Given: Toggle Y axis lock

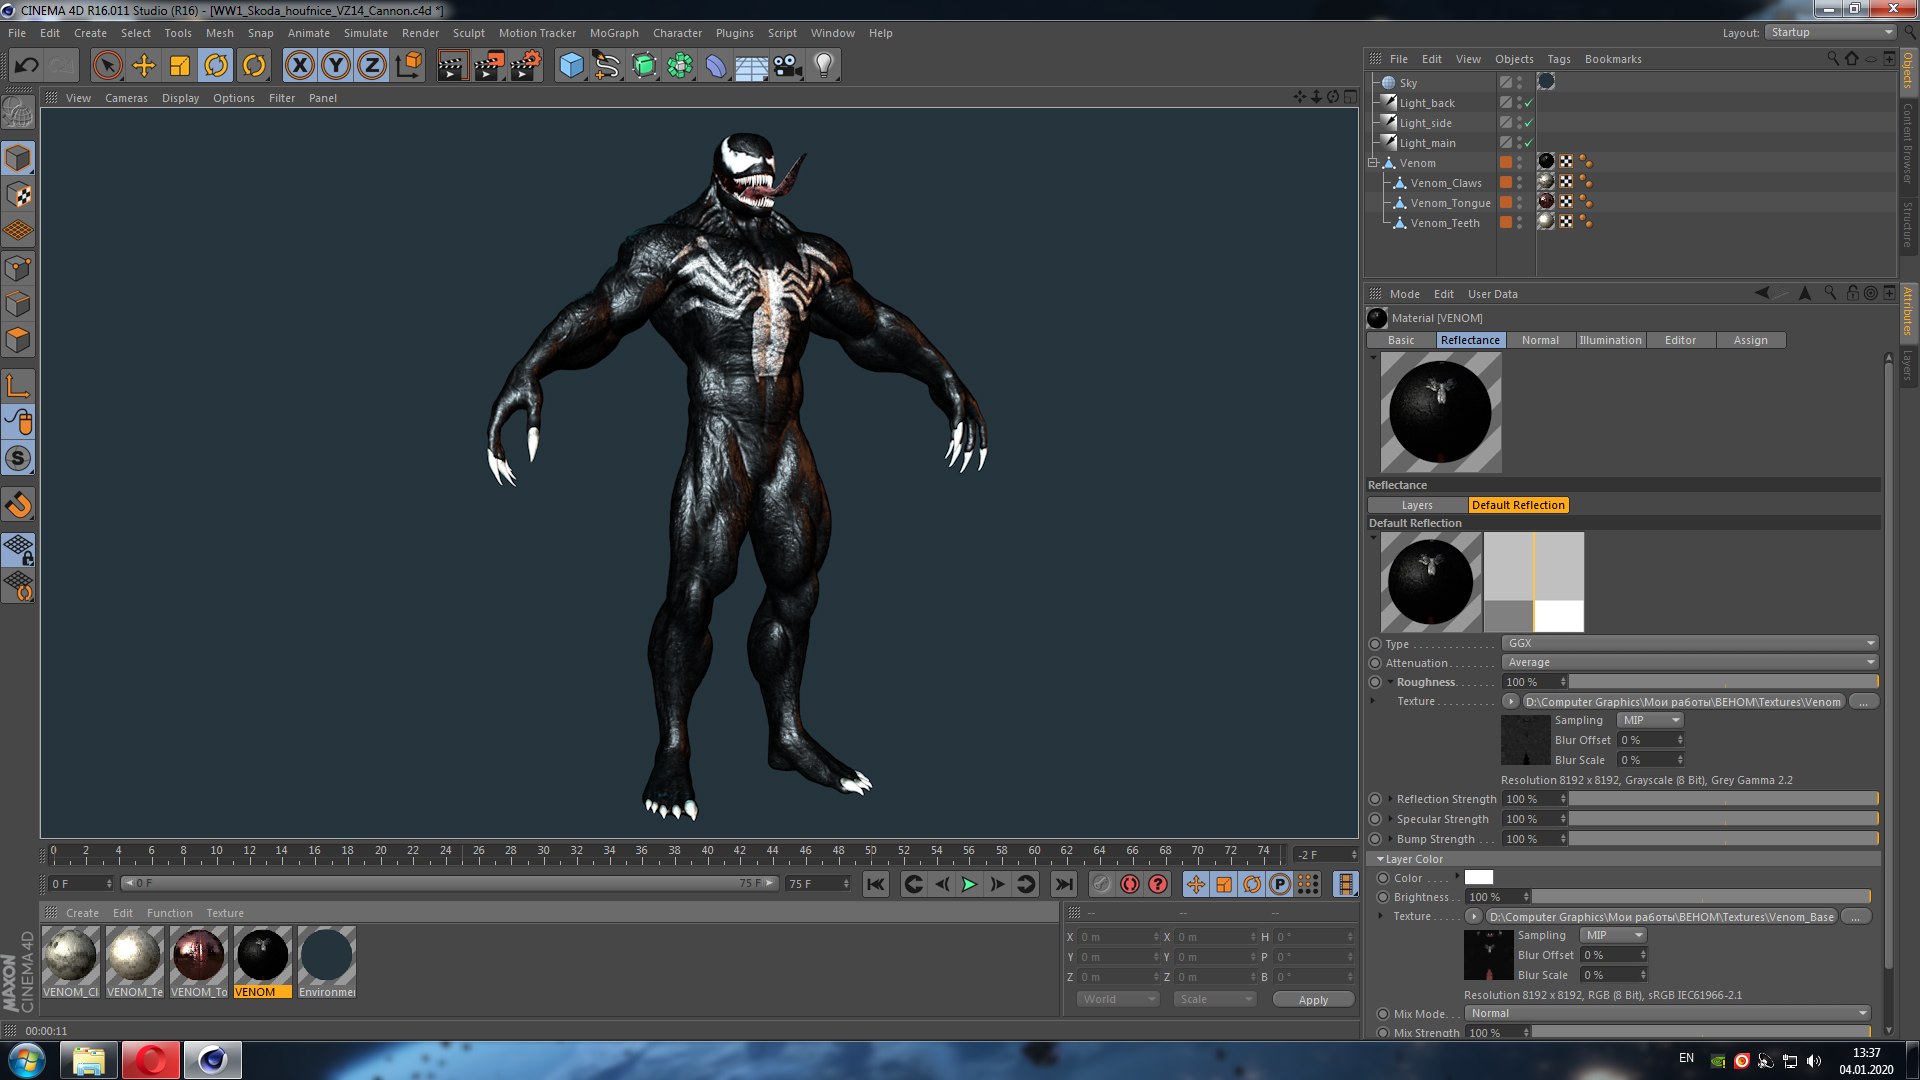Looking at the screenshot, I should [336, 66].
